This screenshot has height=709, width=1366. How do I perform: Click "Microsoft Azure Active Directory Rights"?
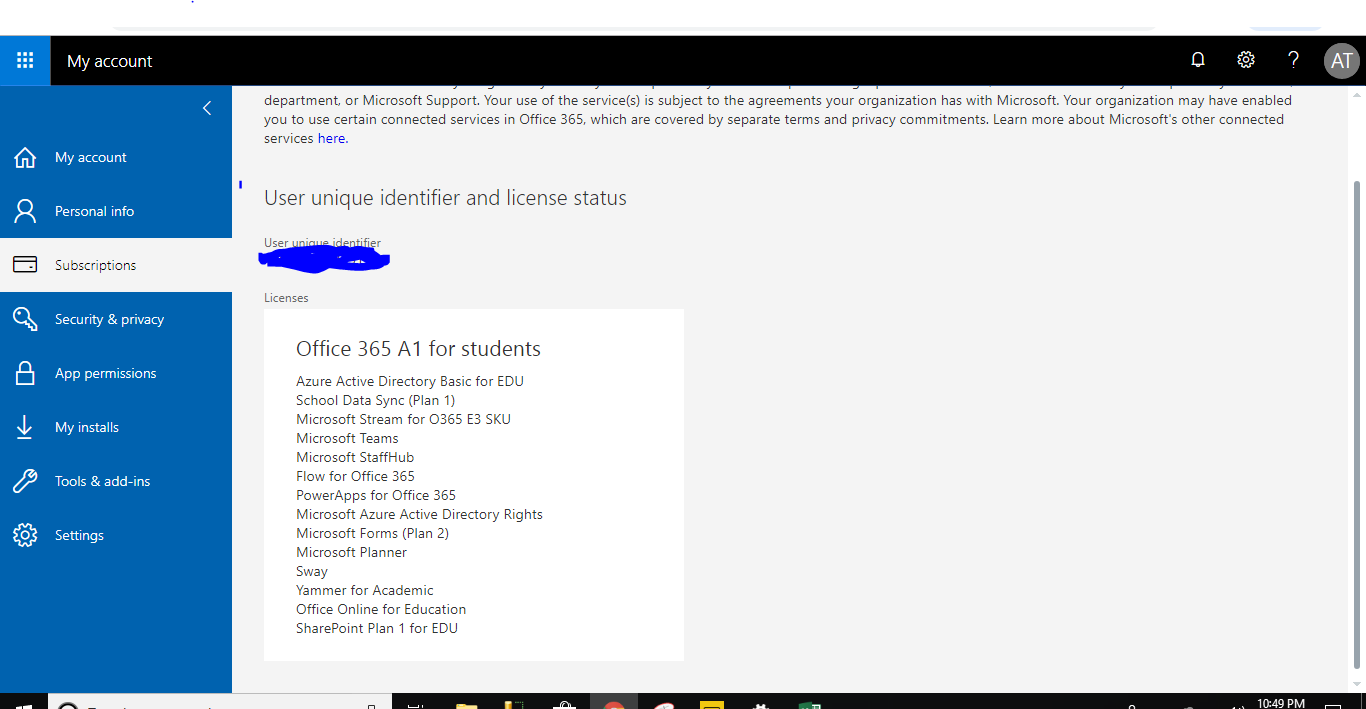419,514
